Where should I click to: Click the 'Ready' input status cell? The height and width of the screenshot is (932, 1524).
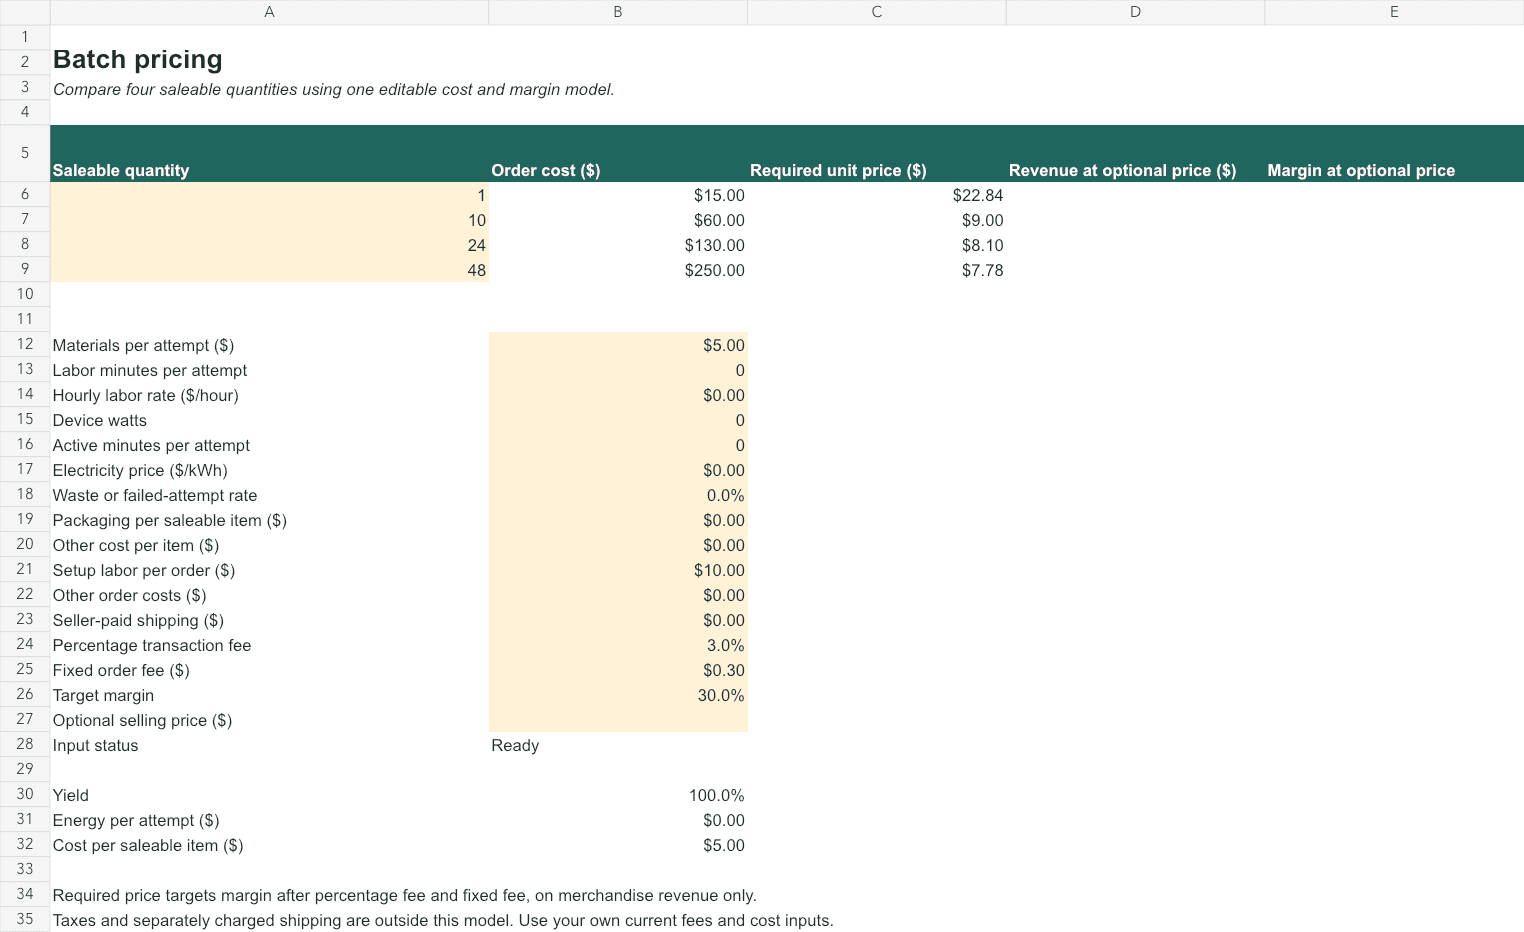tap(618, 745)
